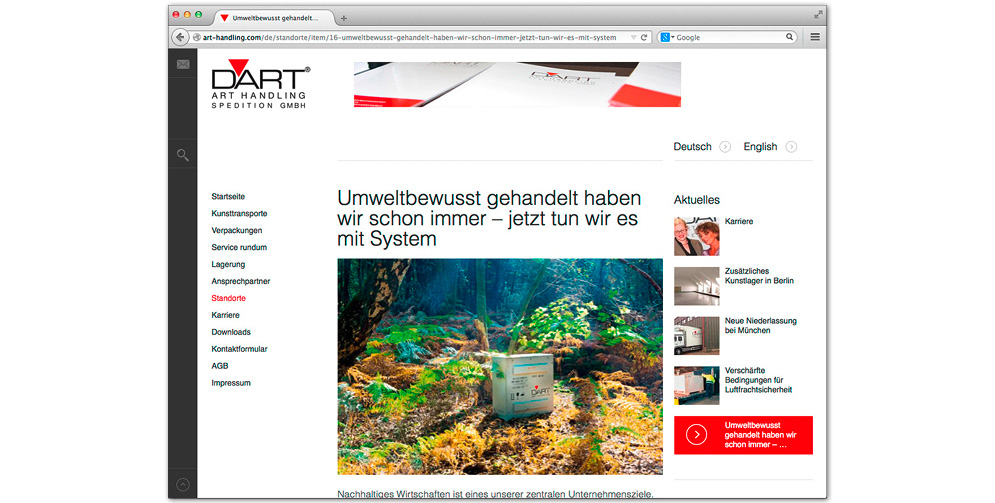Click into the Google search field
This screenshot has width=995, height=503.
coord(728,37)
